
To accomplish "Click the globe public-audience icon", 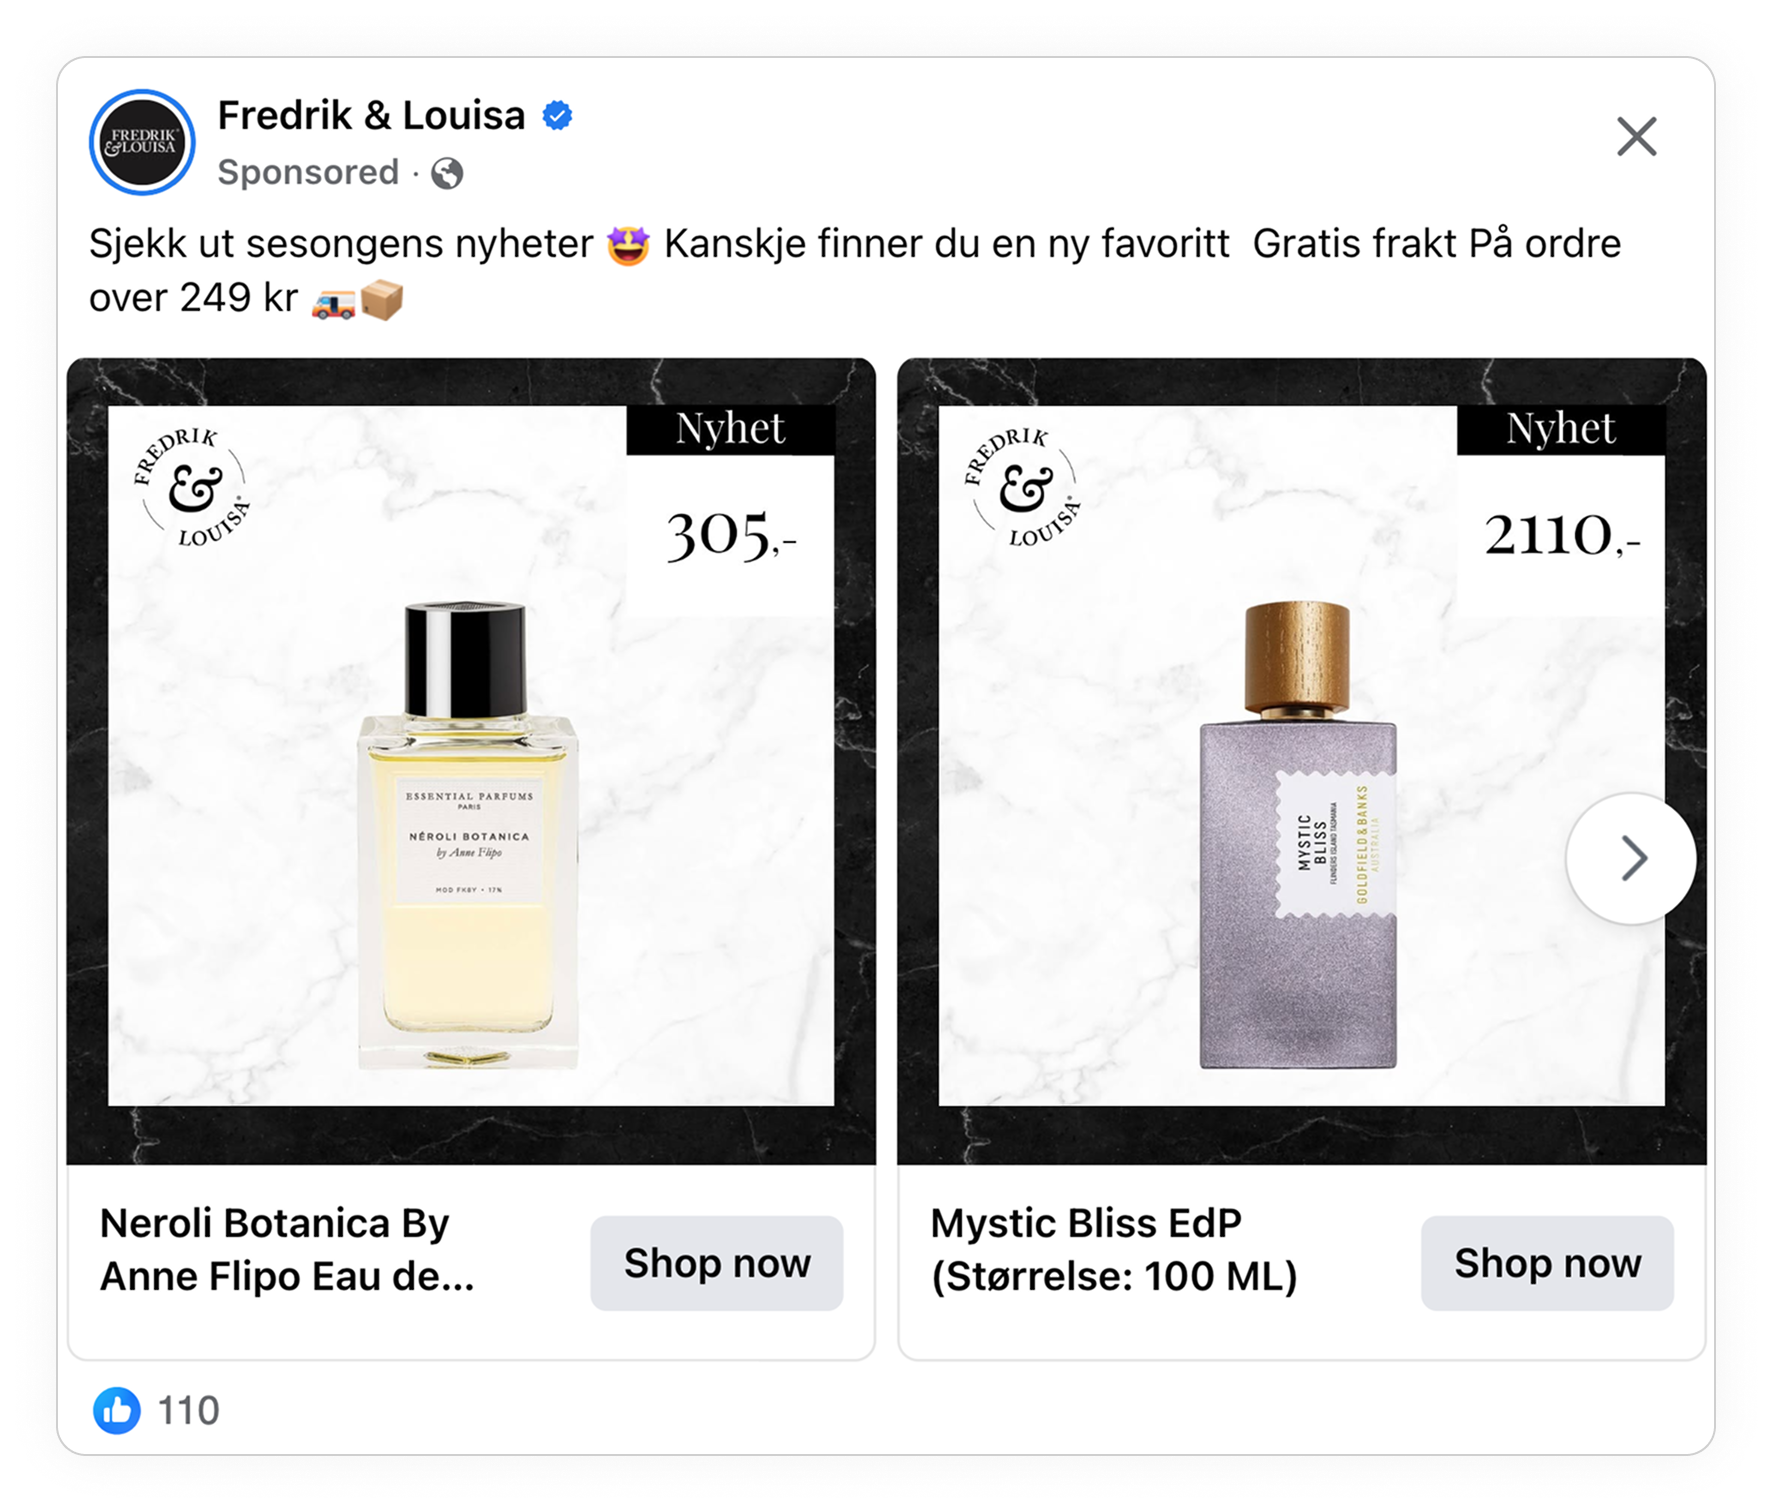I will click(447, 173).
